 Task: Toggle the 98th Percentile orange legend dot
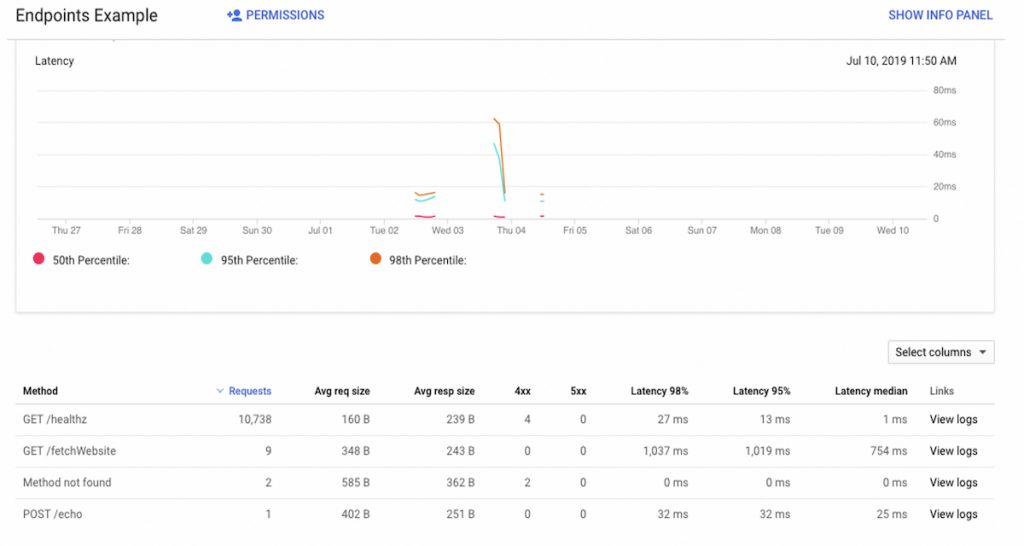(375, 259)
